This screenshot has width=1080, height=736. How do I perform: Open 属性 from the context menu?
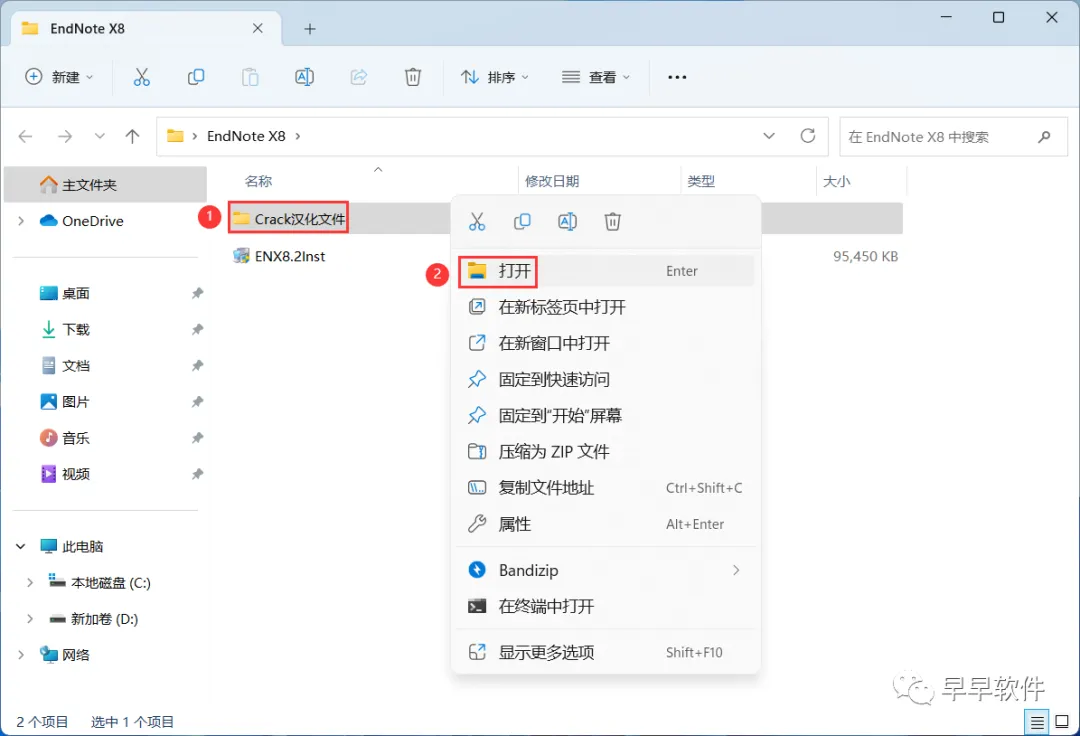click(x=605, y=524)
